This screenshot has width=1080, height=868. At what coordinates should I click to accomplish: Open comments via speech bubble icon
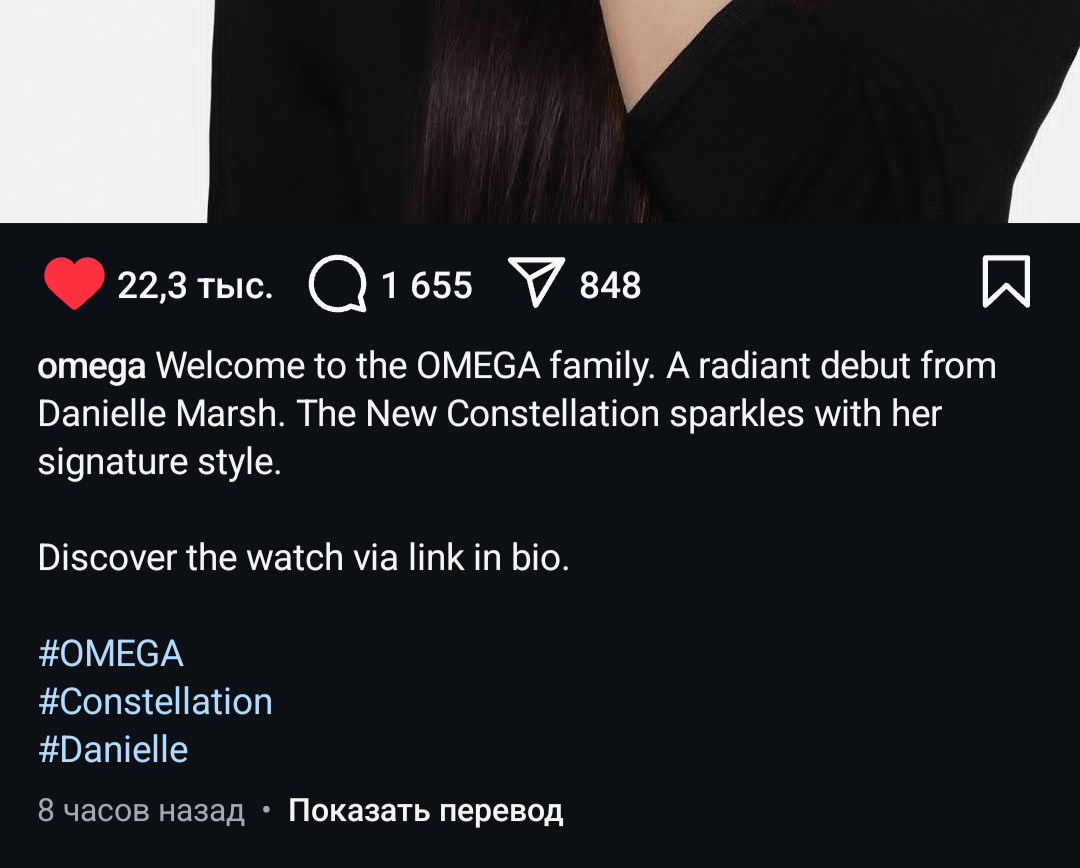click(337, 284)
